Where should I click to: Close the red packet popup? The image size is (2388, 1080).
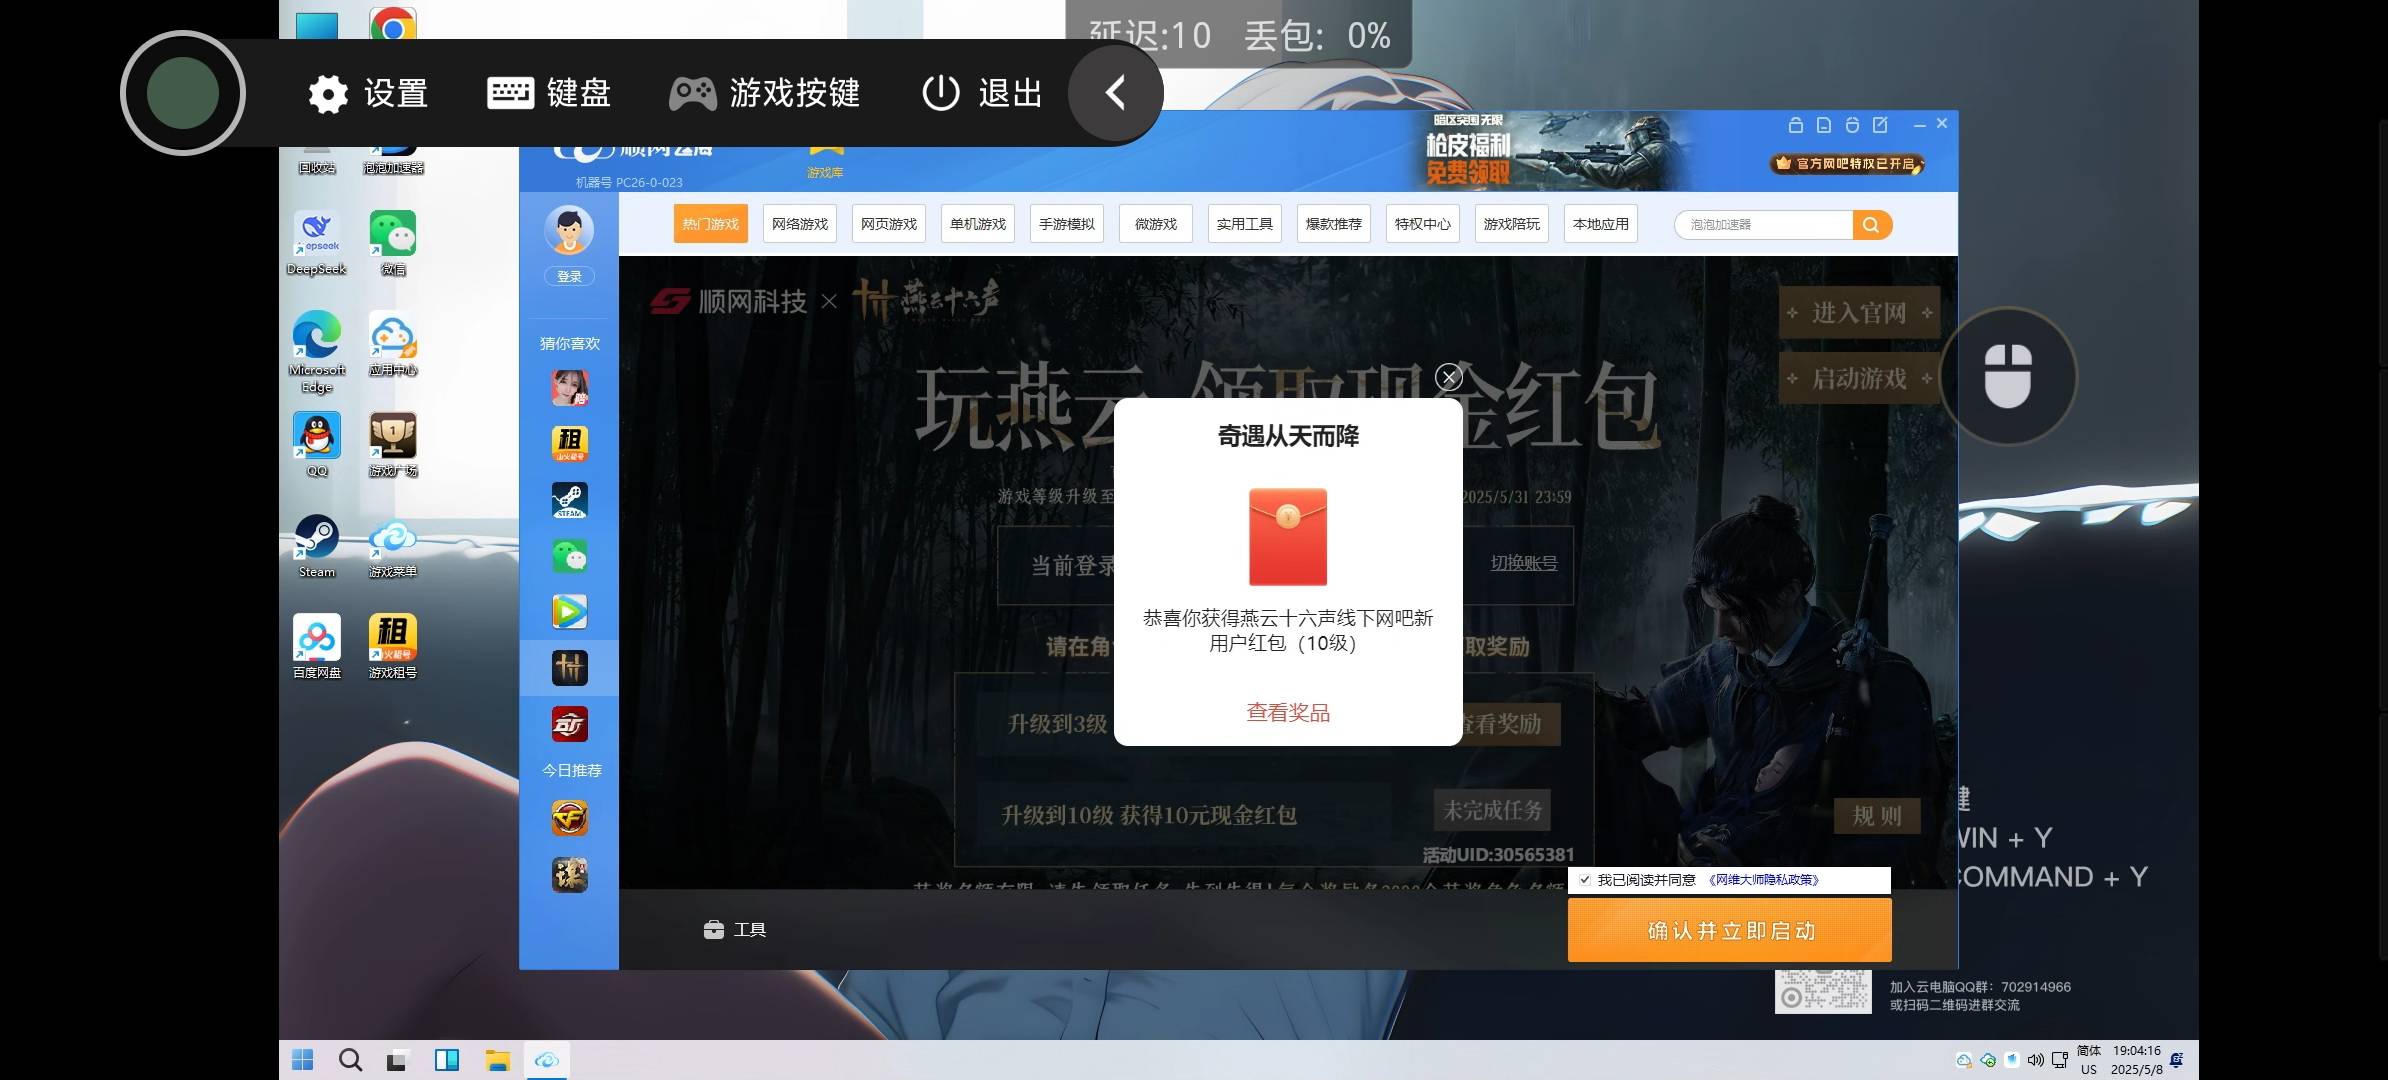point(1448,377)
